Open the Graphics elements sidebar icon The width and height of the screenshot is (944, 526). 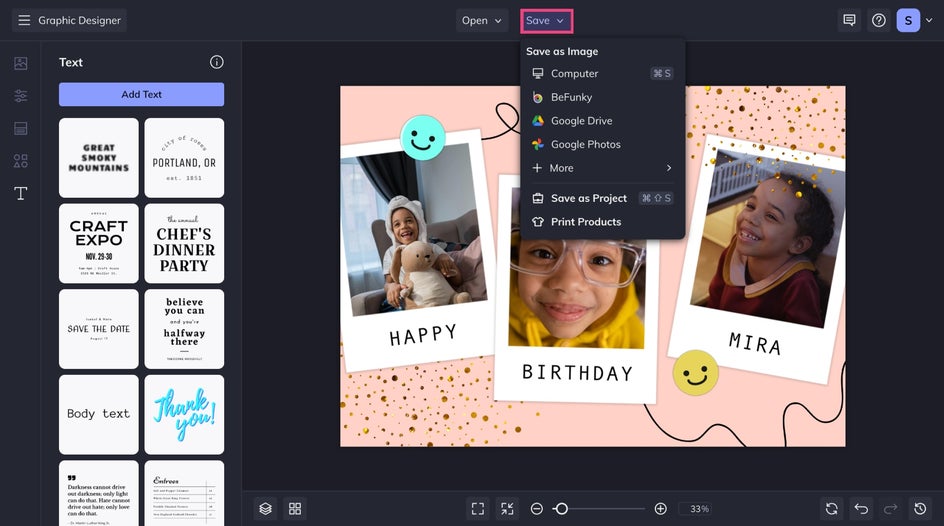click(x=20, y=161)
